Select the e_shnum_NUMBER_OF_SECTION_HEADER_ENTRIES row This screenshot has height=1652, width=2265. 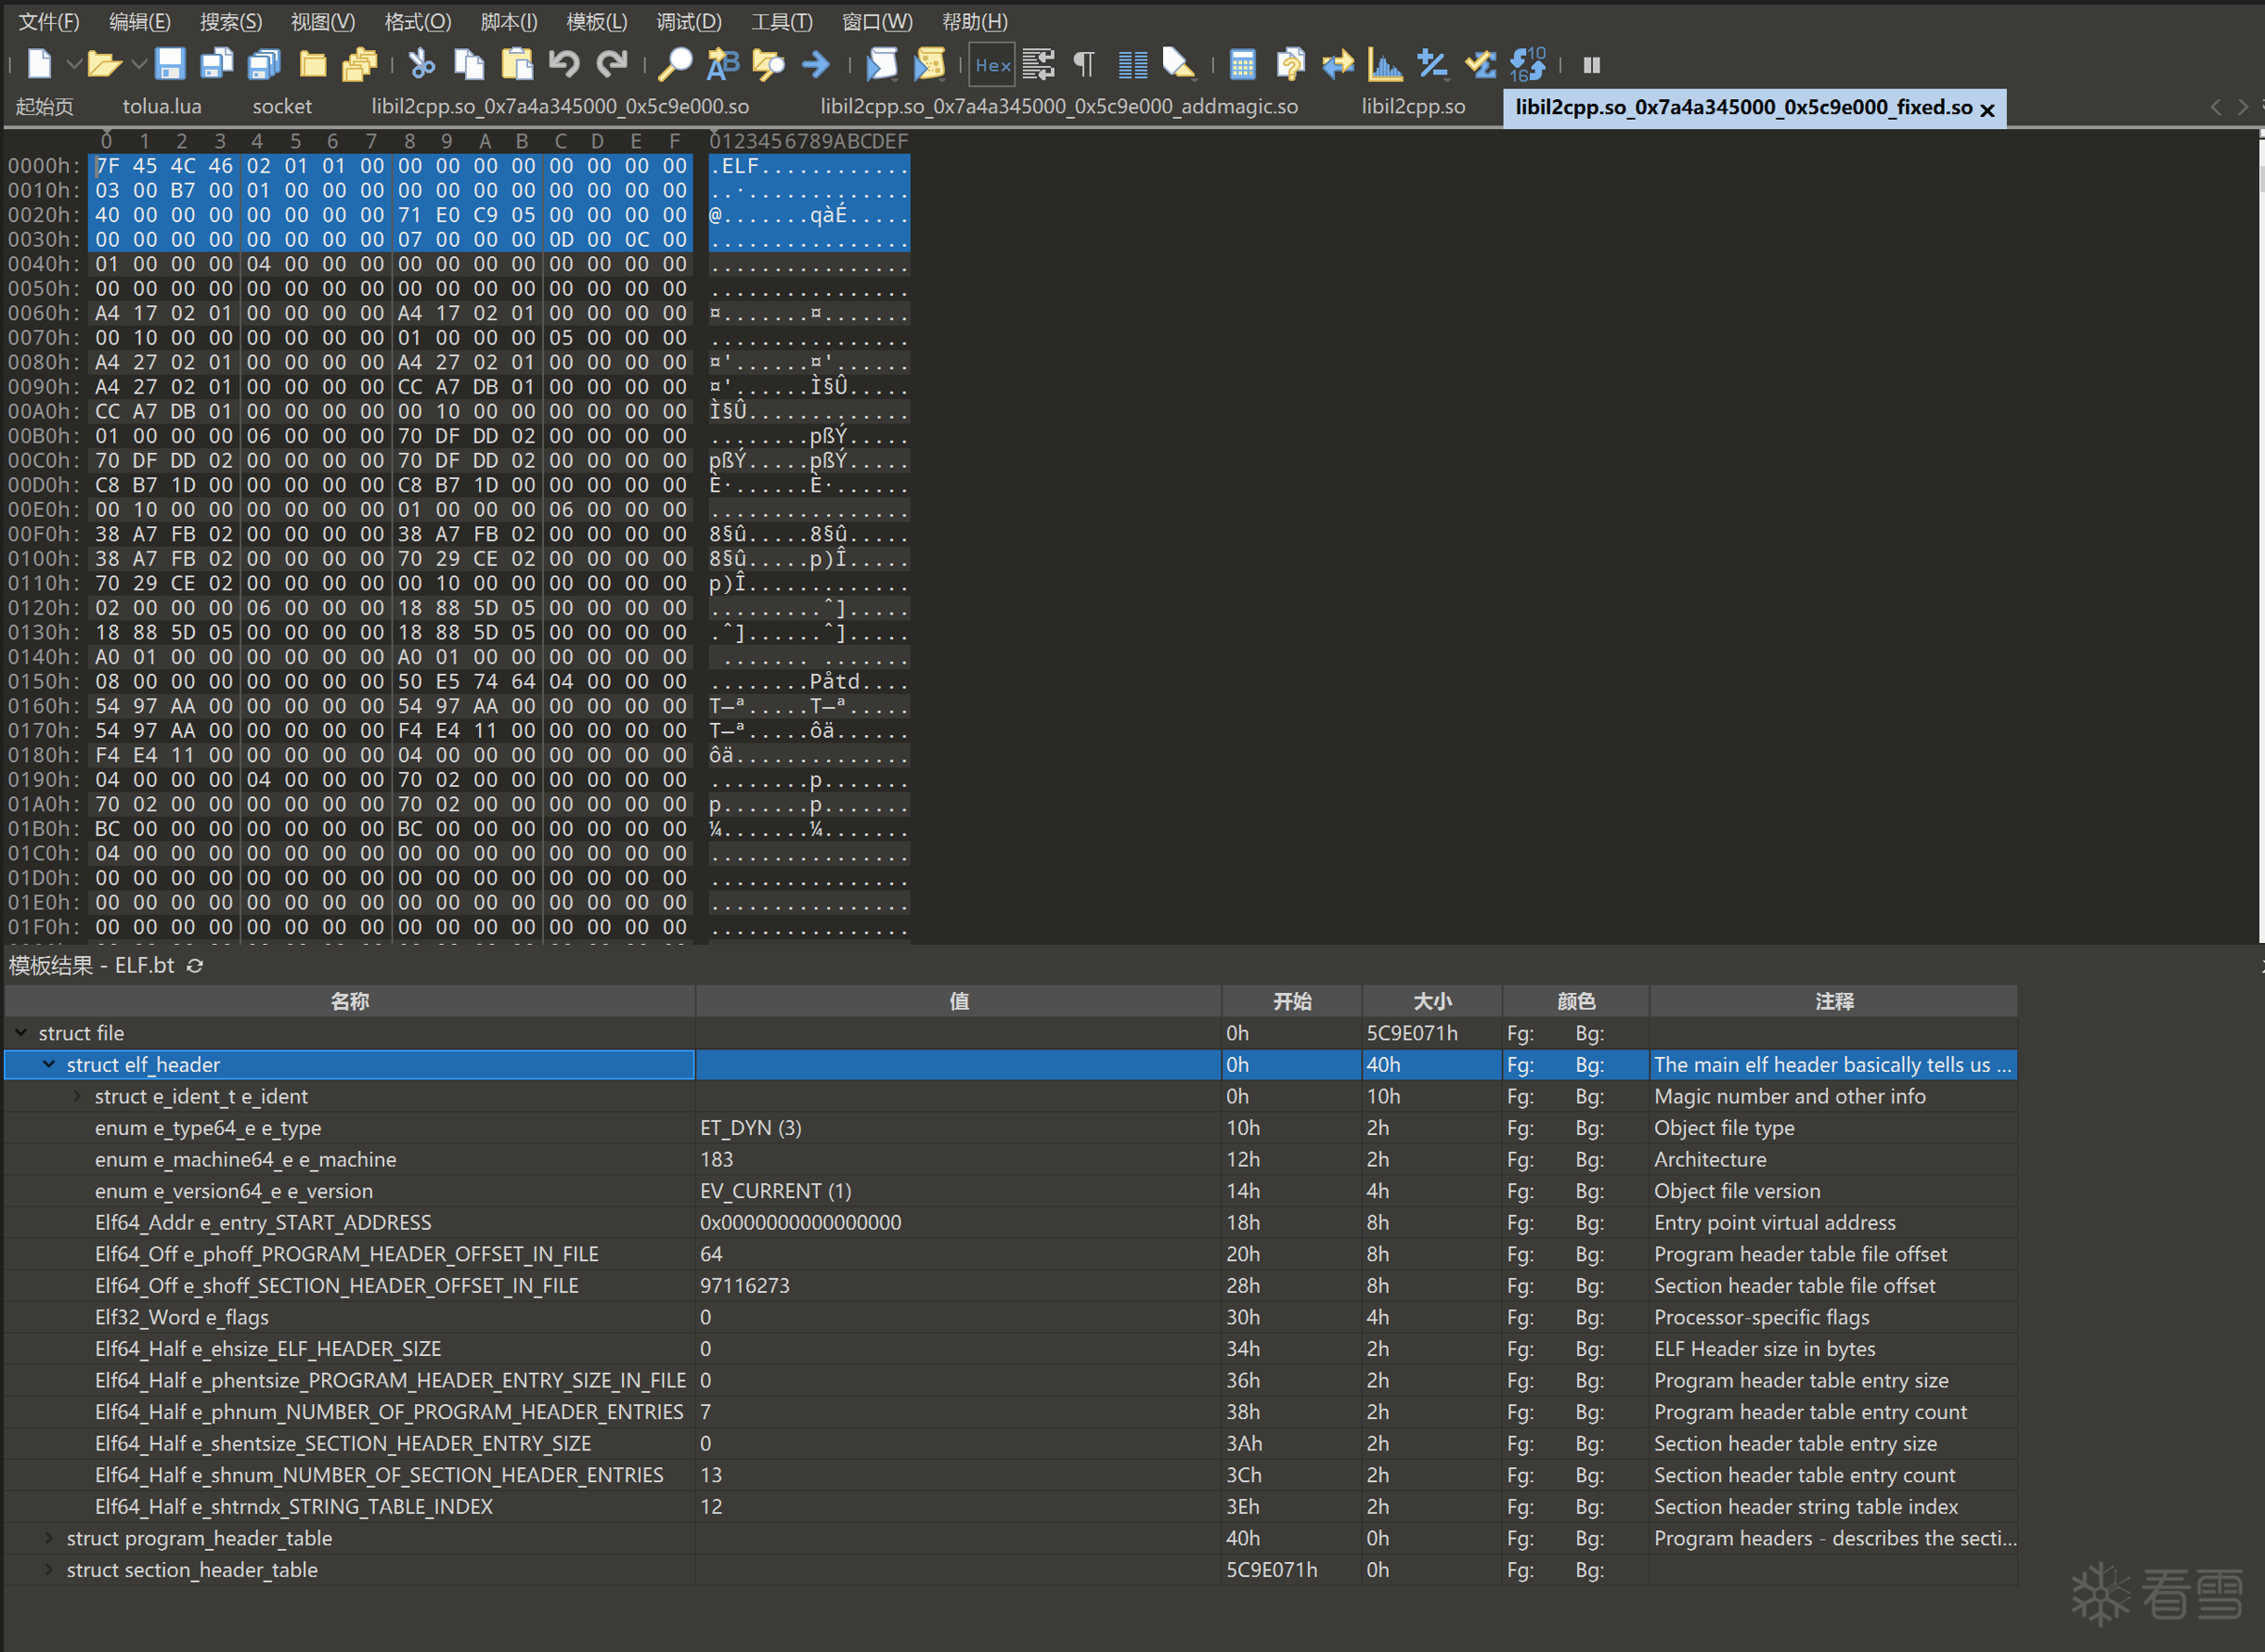point(378,1475)
